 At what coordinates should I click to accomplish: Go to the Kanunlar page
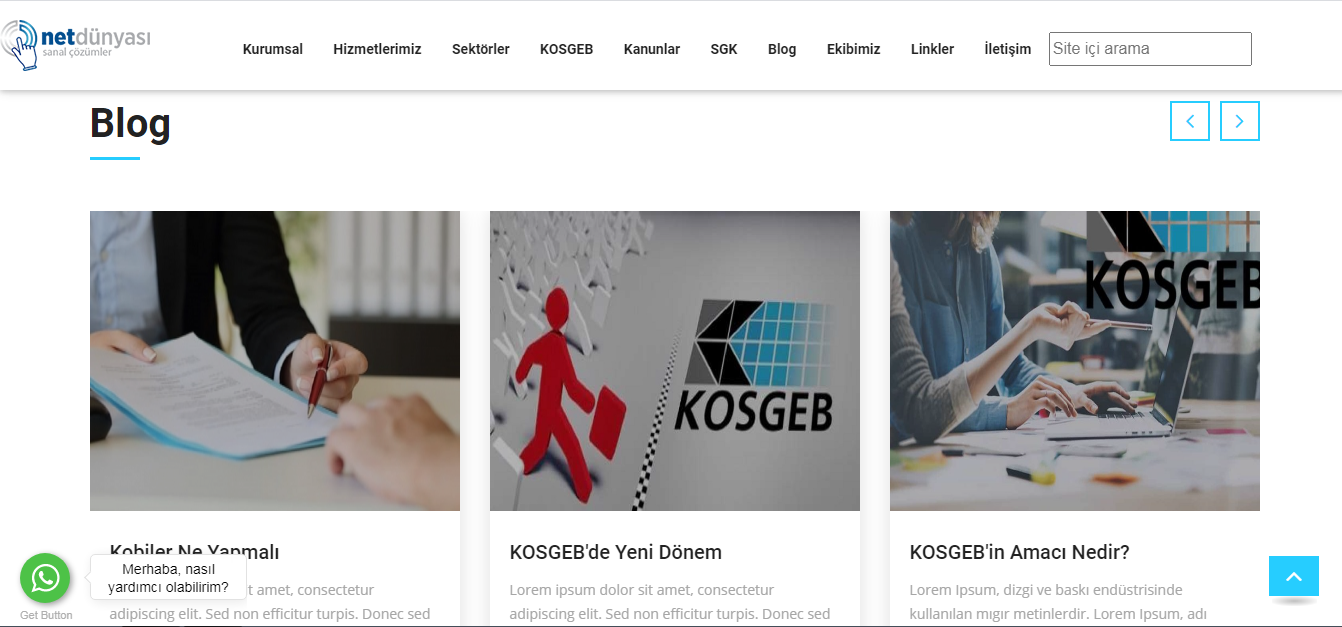652,49
